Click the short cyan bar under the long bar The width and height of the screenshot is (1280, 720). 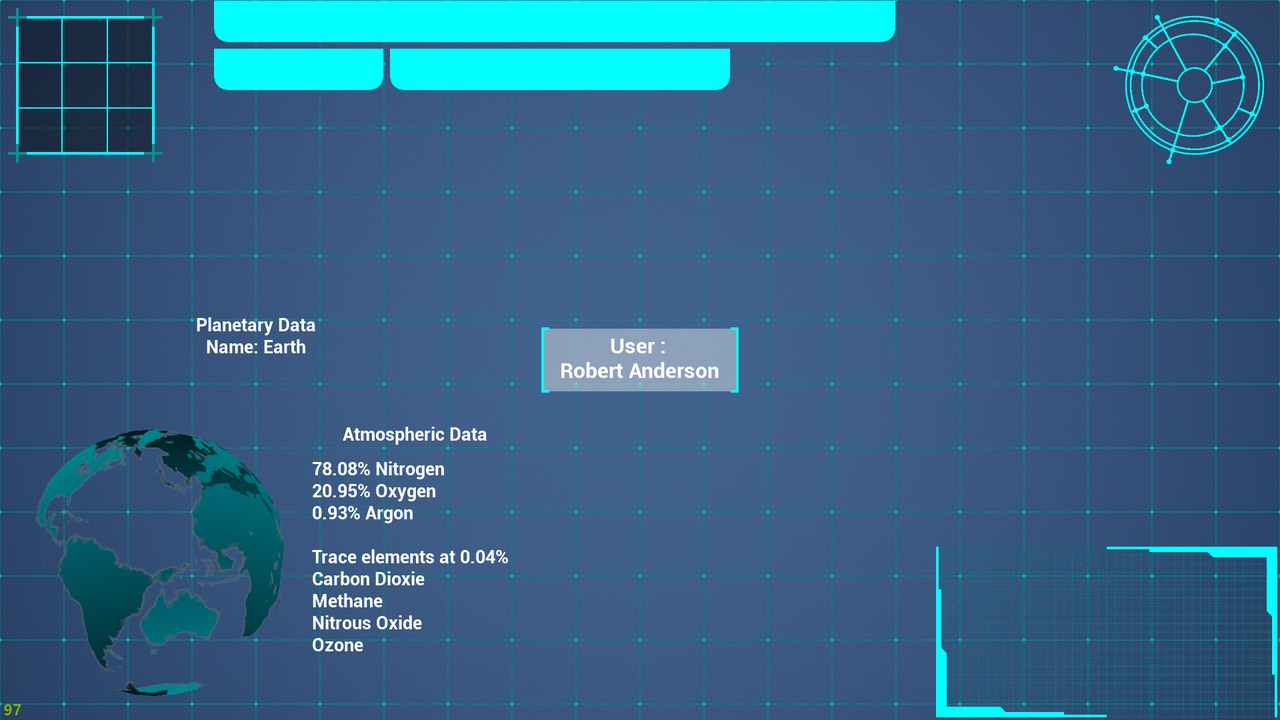(x=299, y=69)
